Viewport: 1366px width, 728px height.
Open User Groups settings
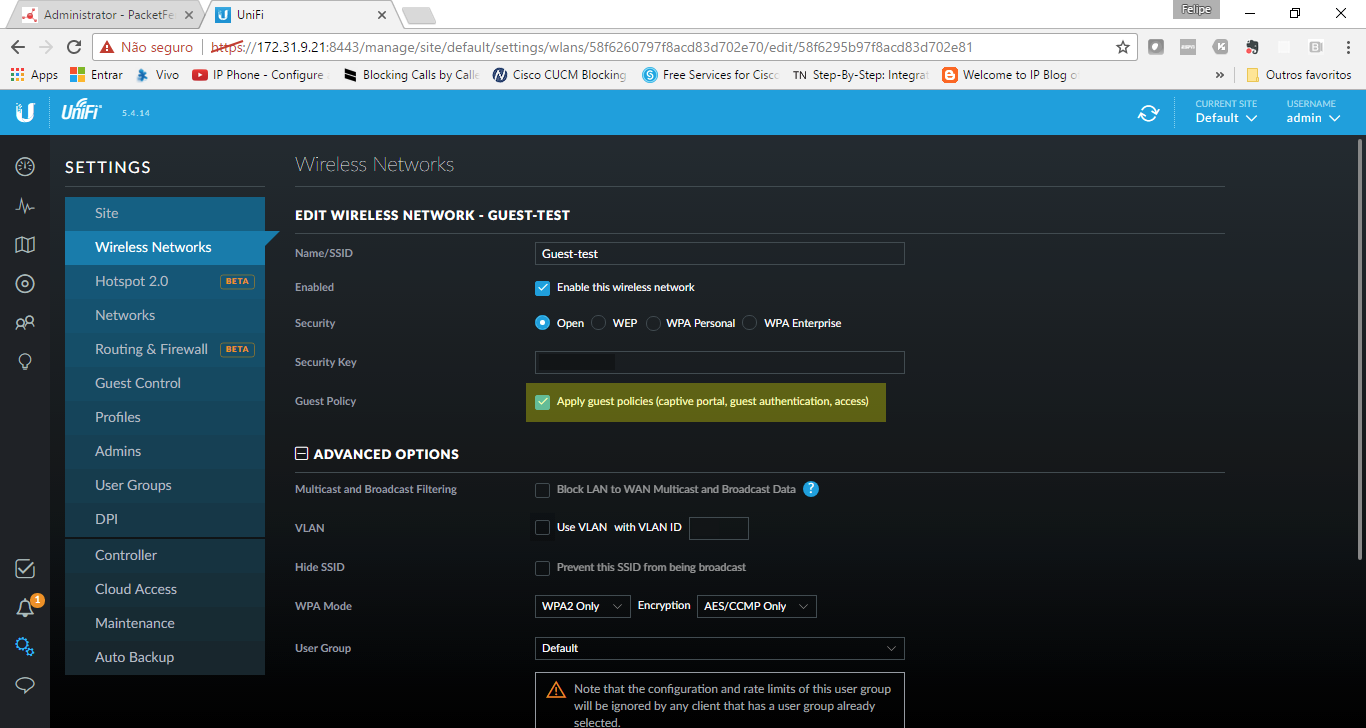pos(165,485)
